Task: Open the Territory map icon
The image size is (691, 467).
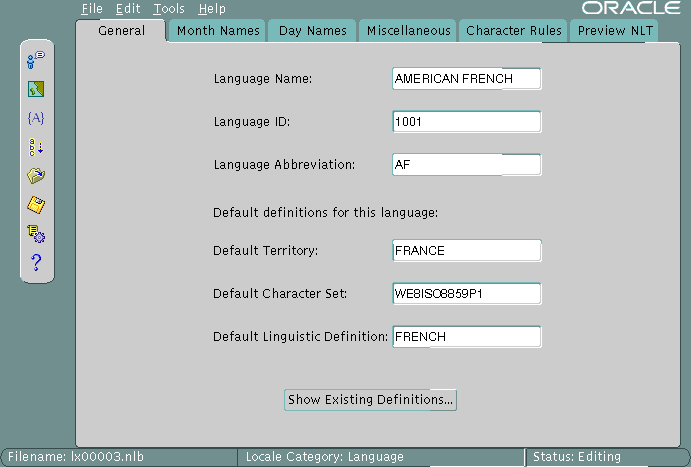Action: point(36,89)
